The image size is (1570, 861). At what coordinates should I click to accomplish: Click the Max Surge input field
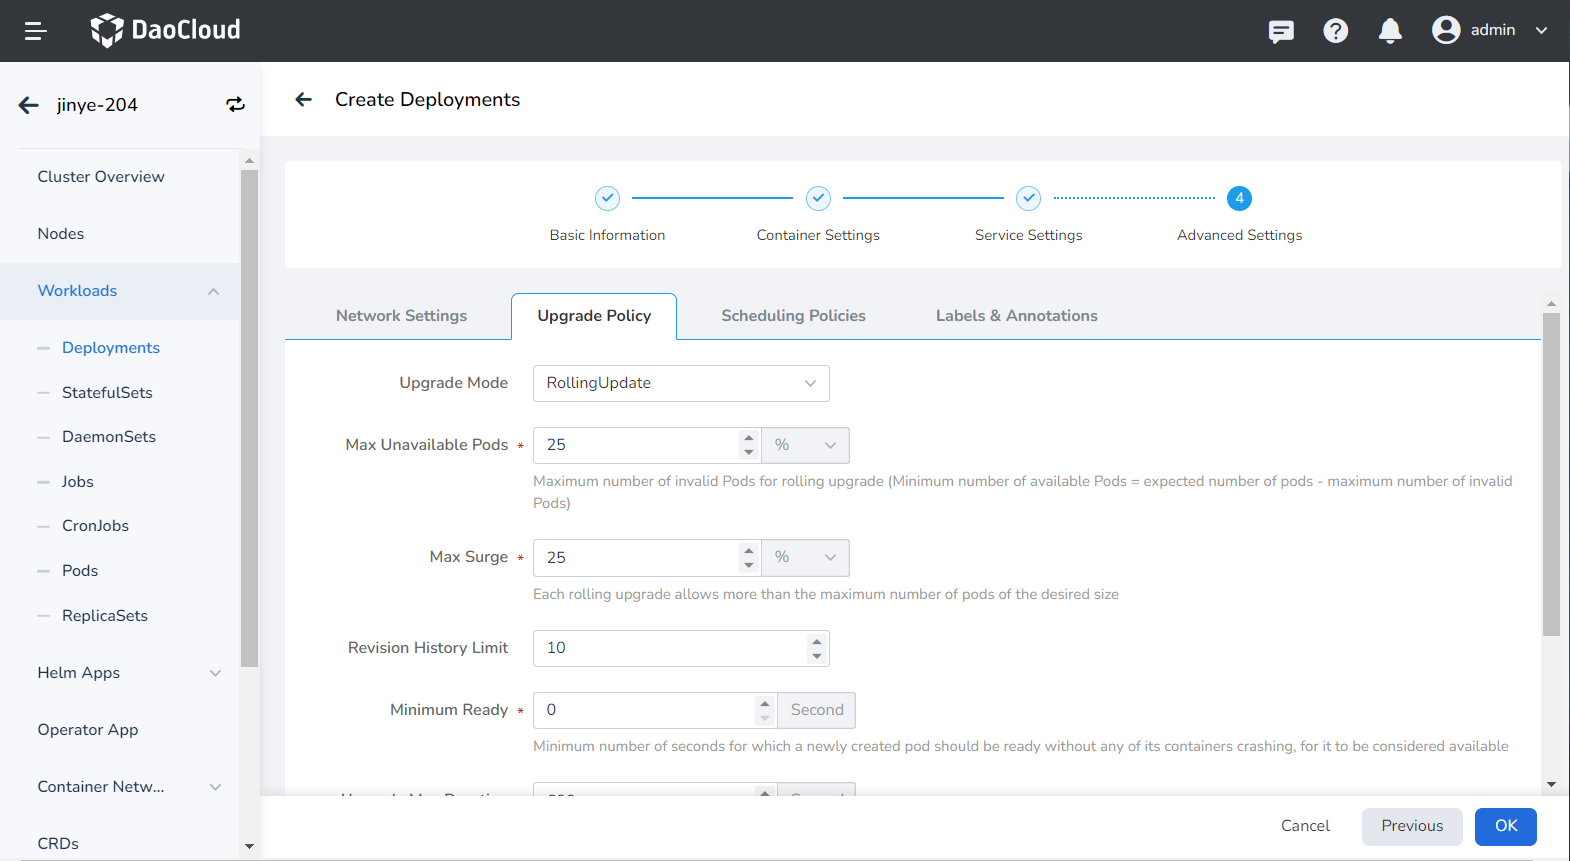coord(637,558)
